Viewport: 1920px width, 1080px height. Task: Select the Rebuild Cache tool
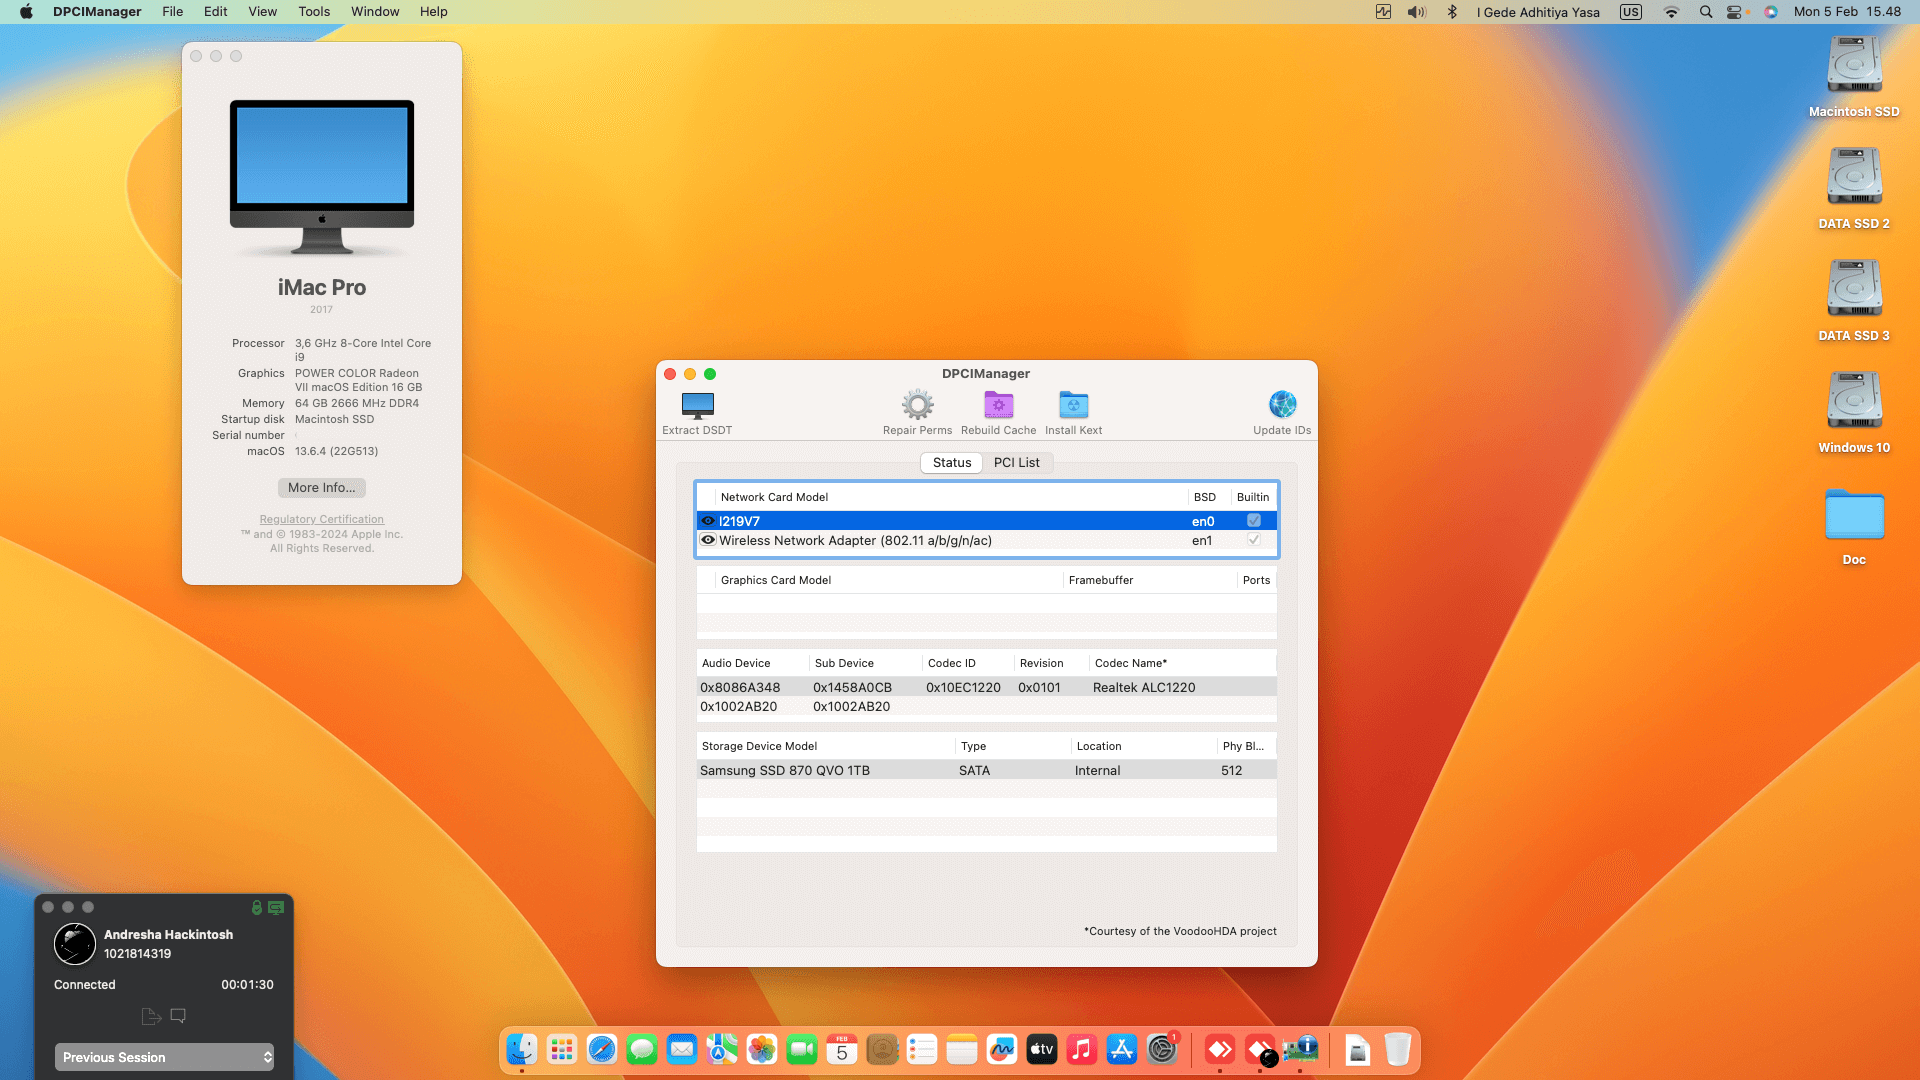(x=998, y=410)
